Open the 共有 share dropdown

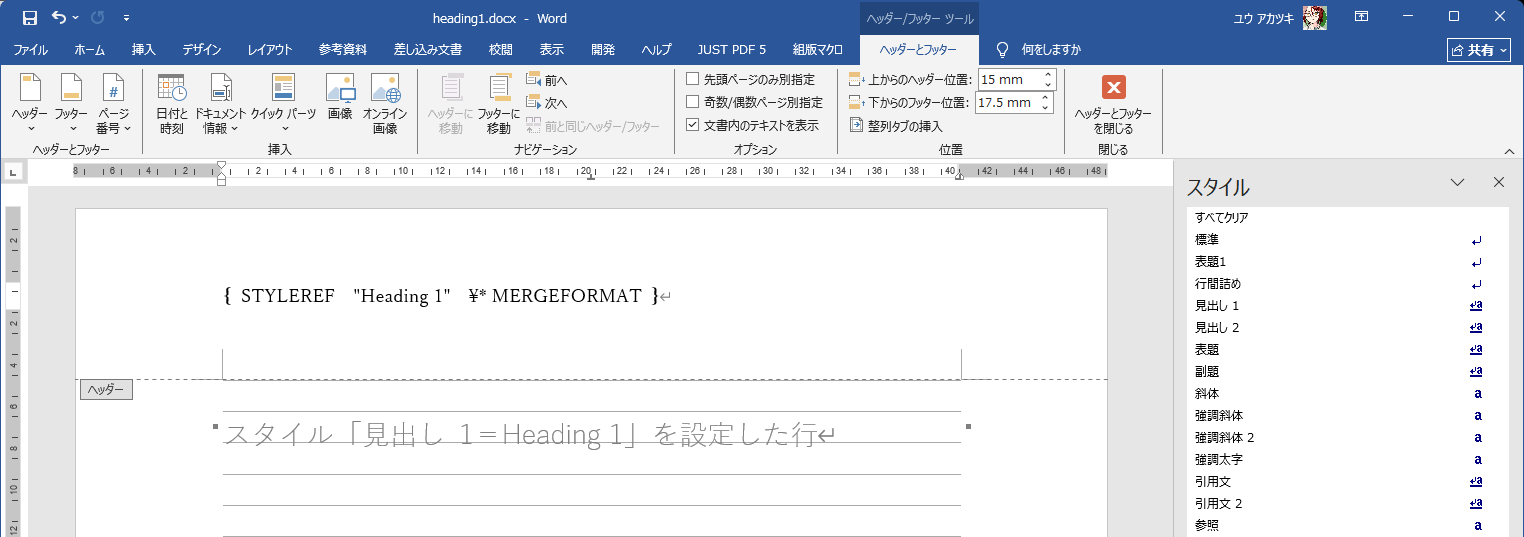point(1479,50)
